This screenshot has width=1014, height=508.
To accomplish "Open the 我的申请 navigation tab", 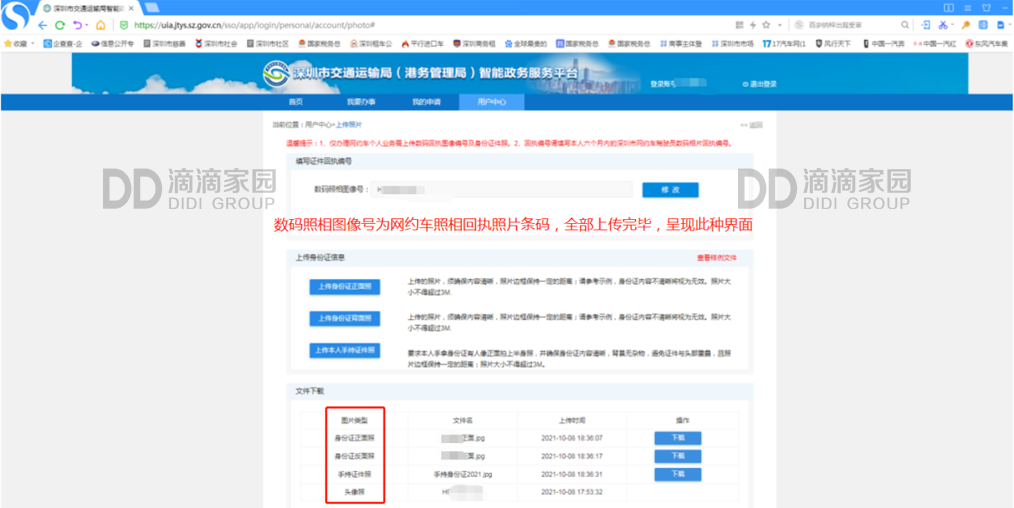I will coord(426,102).
